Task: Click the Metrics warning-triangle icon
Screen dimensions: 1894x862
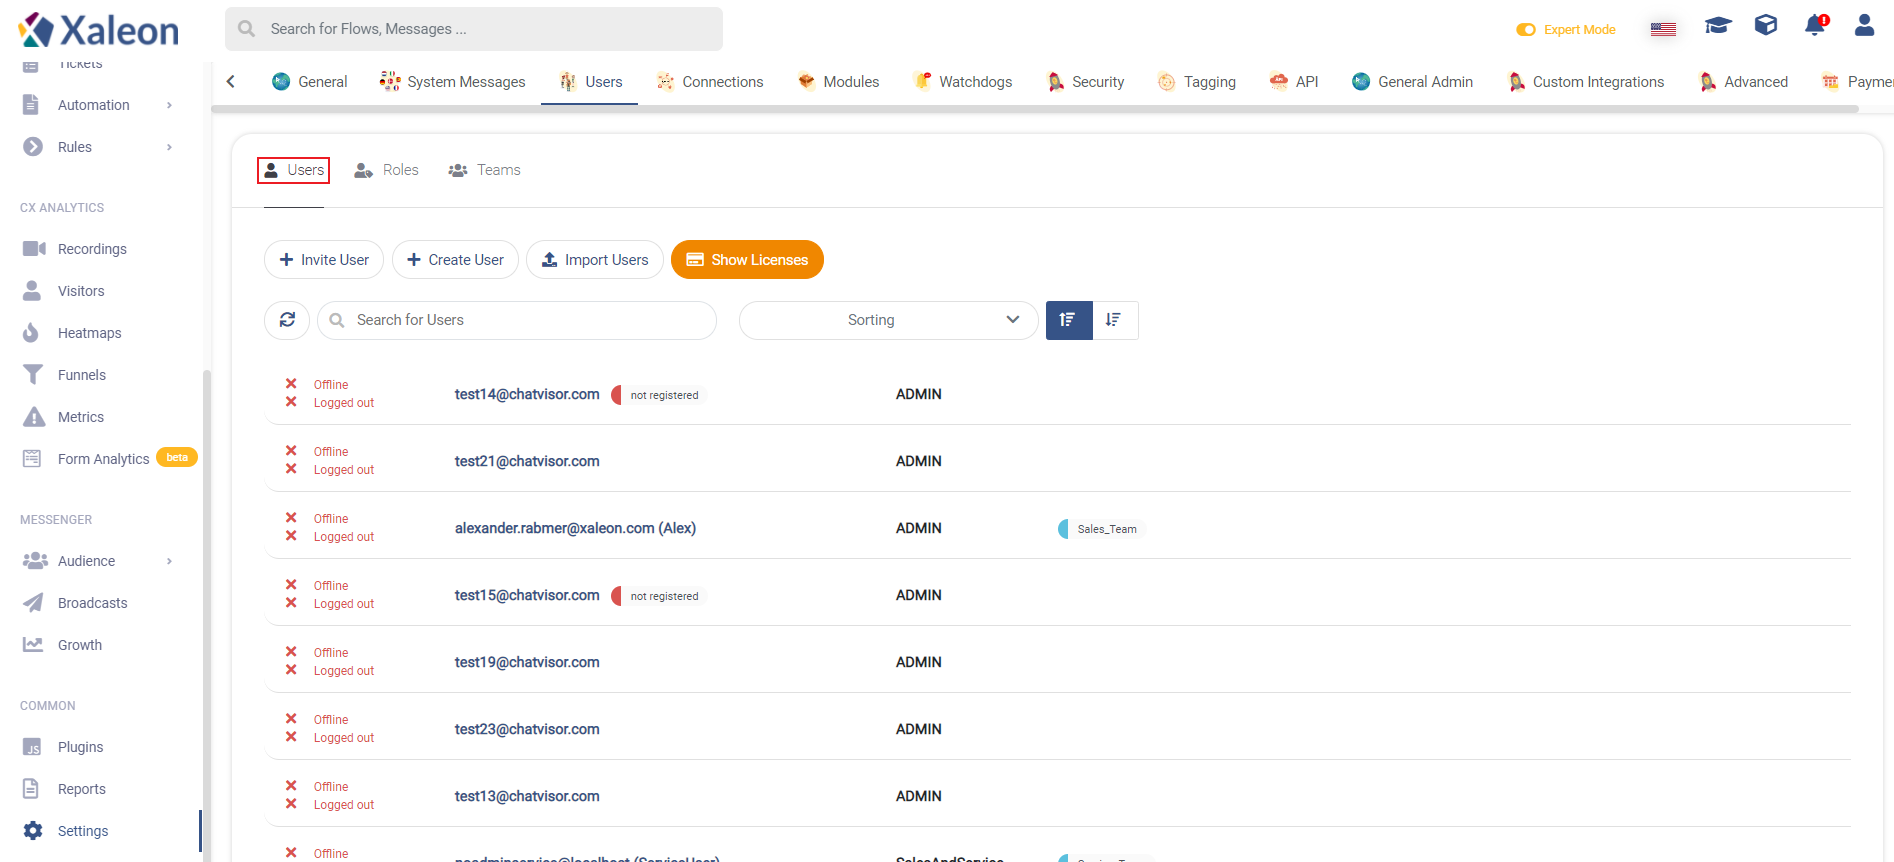Action: point(34,417)
